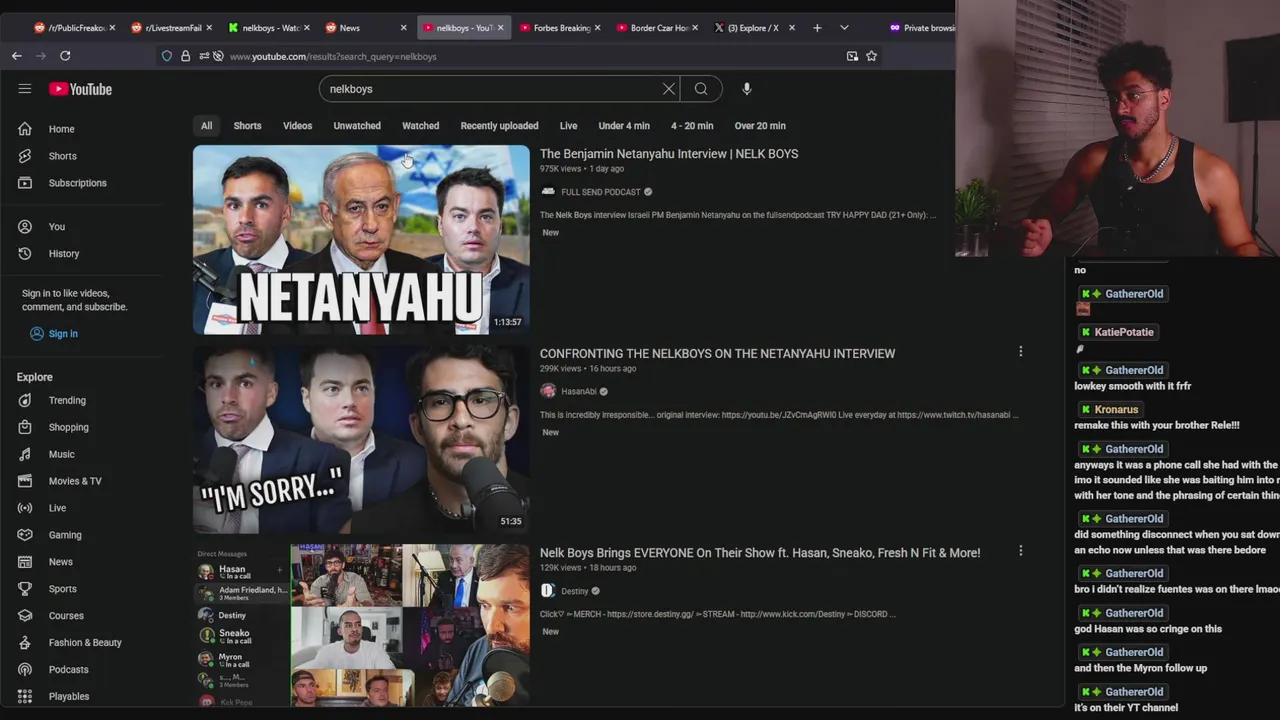This screenshot has width=1280, height=720.
Task: Open the Destiny channel link
Action: (575, 591)
